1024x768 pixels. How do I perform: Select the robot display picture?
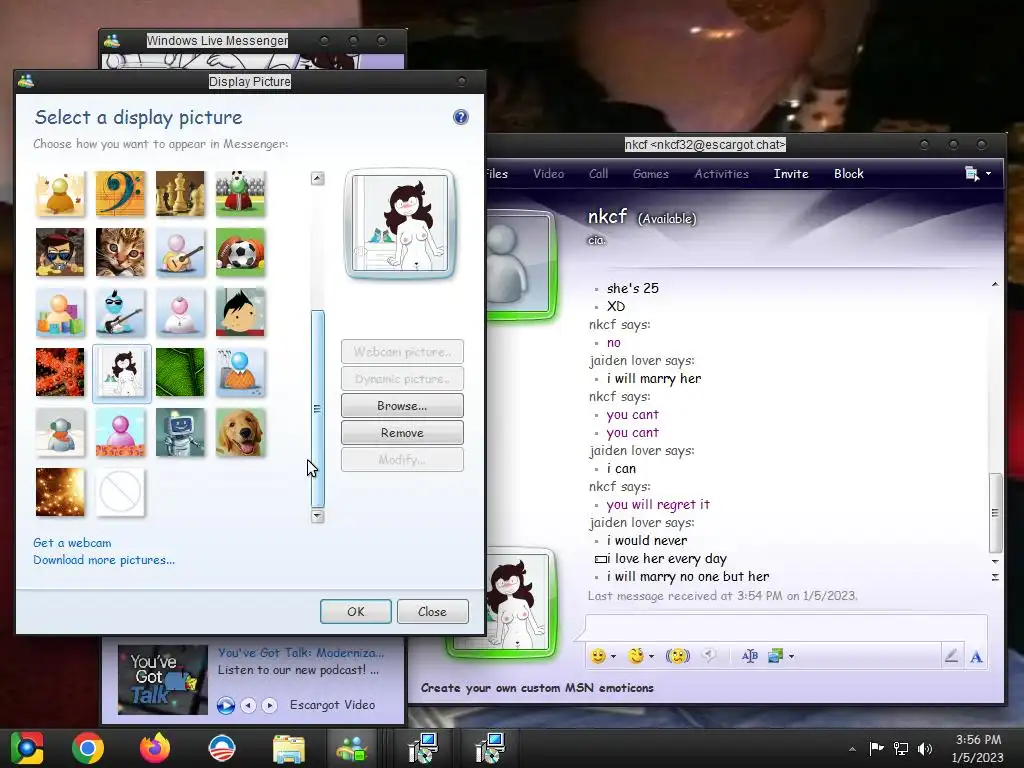click(x=180, y=432)
